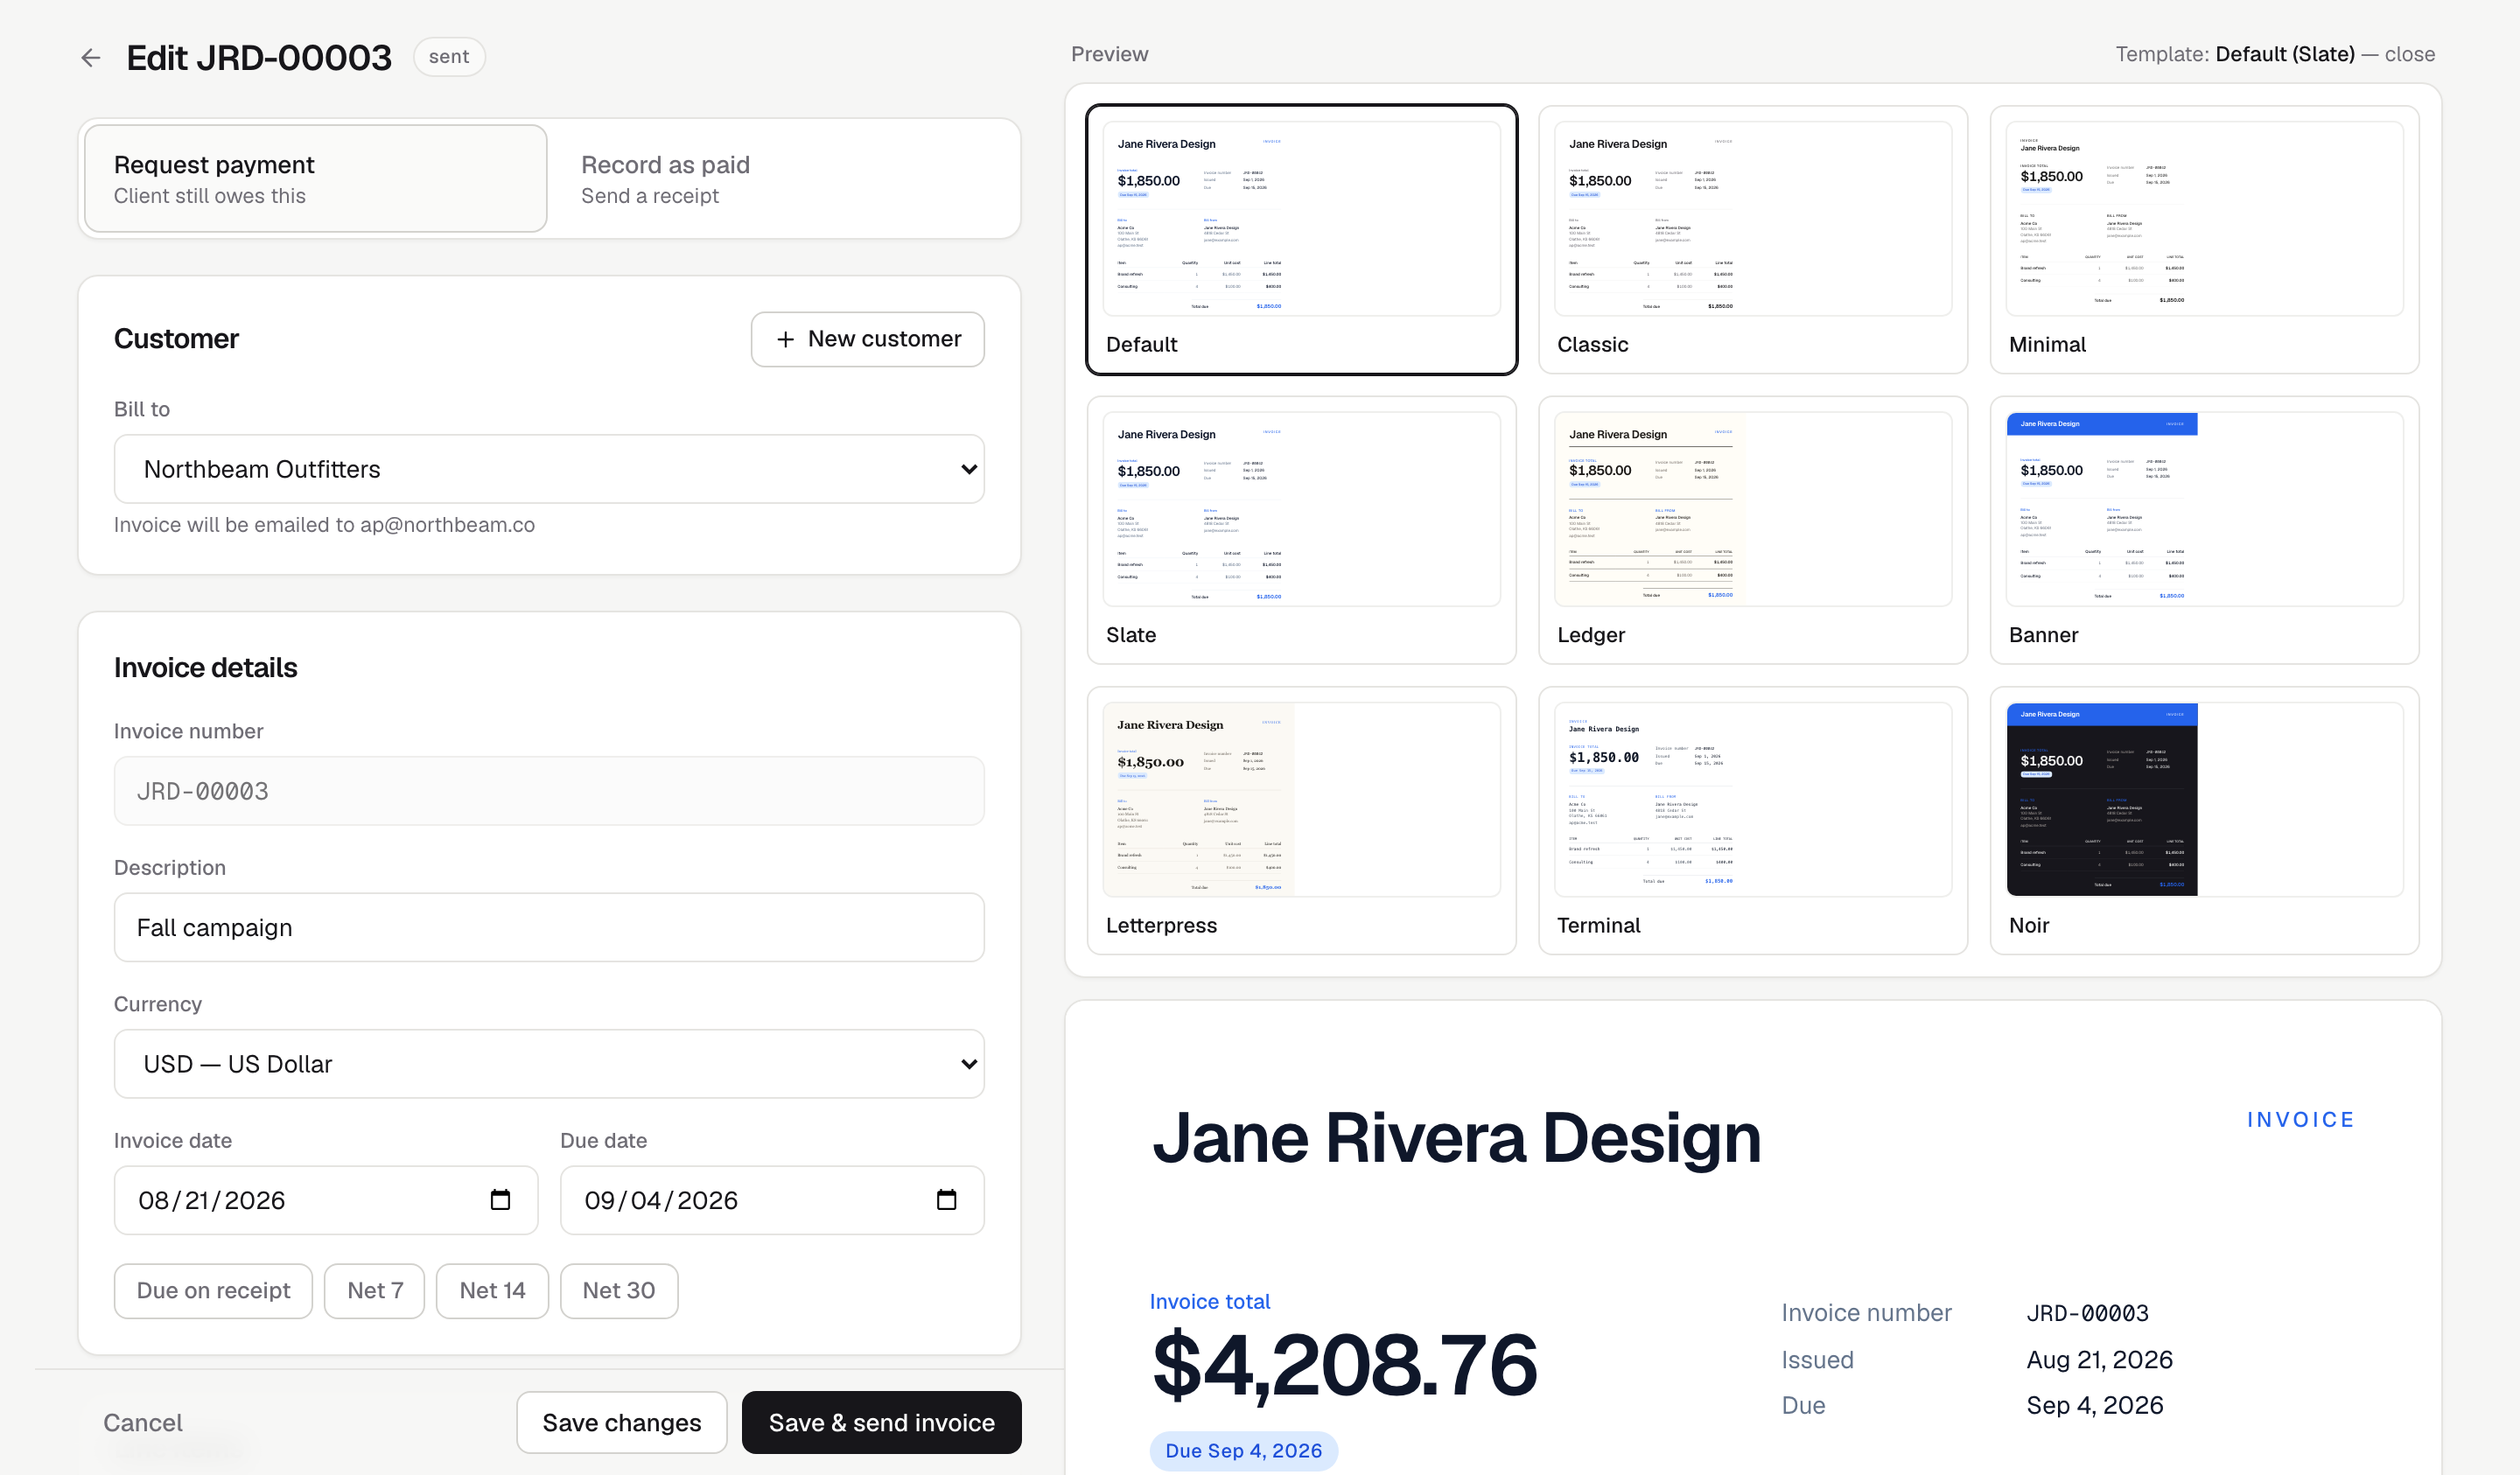The width and height of the screenshot is (2520, 1475).
Task: Click the Invoice number field
Action: (549, 791)
